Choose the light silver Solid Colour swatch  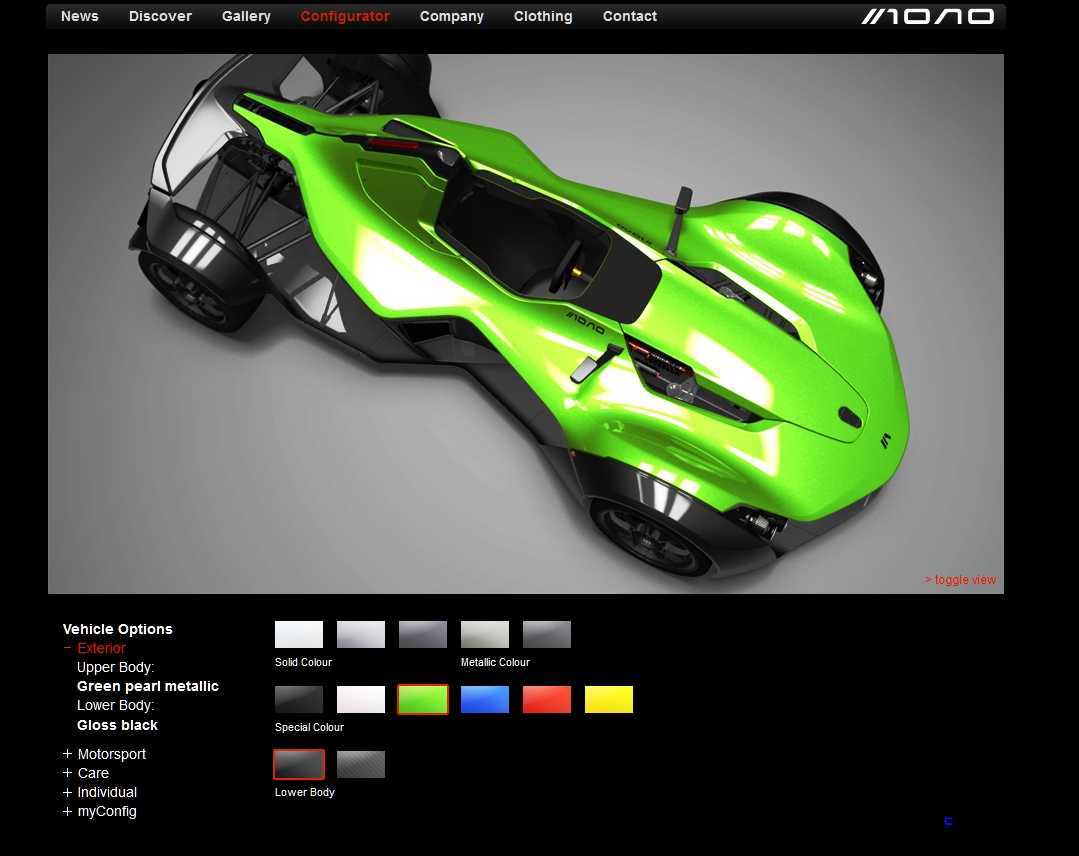[361, 634]
